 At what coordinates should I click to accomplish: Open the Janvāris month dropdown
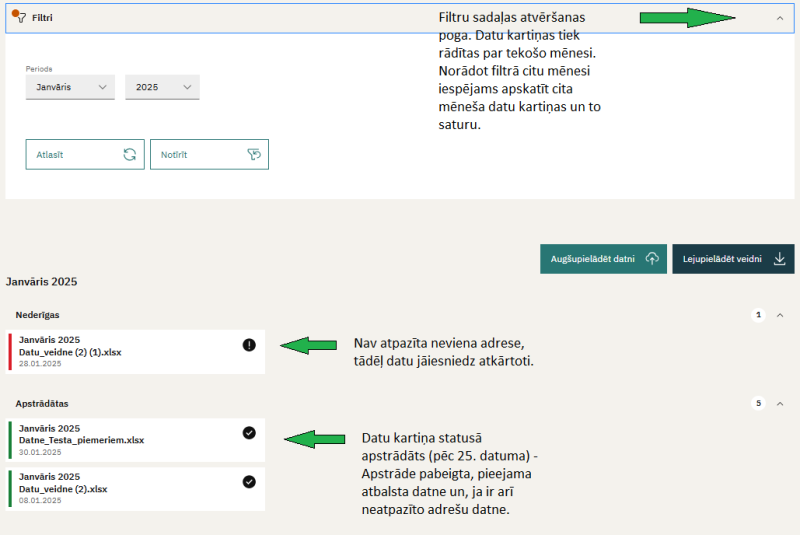tap(70, 87)
